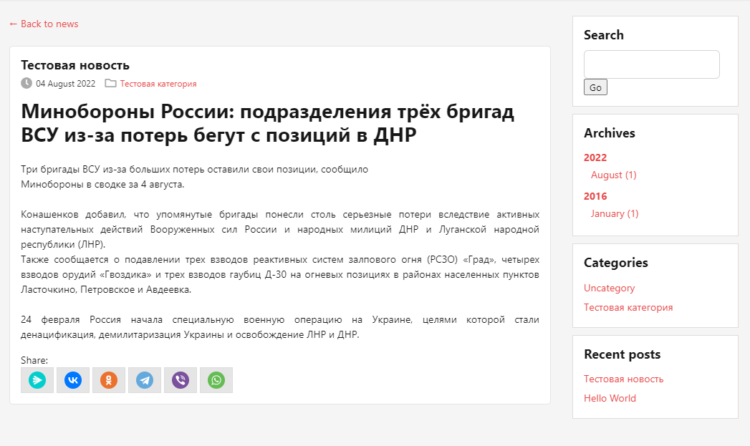Image resolution: width=750 pixels, height=446 pixels.
Task: Open recent post Тестовая новость
Action: (x=624, y=379)
